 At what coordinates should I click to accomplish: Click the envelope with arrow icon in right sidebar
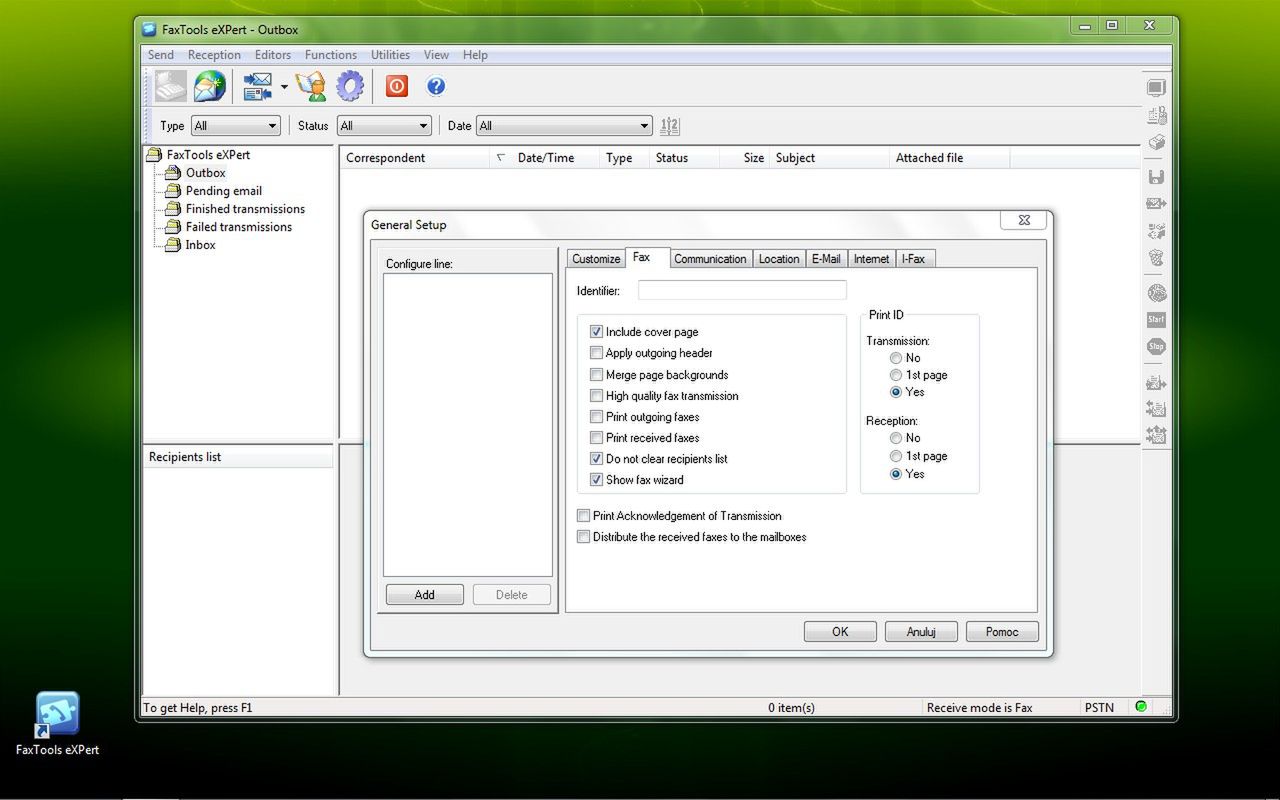(1156, 203)
